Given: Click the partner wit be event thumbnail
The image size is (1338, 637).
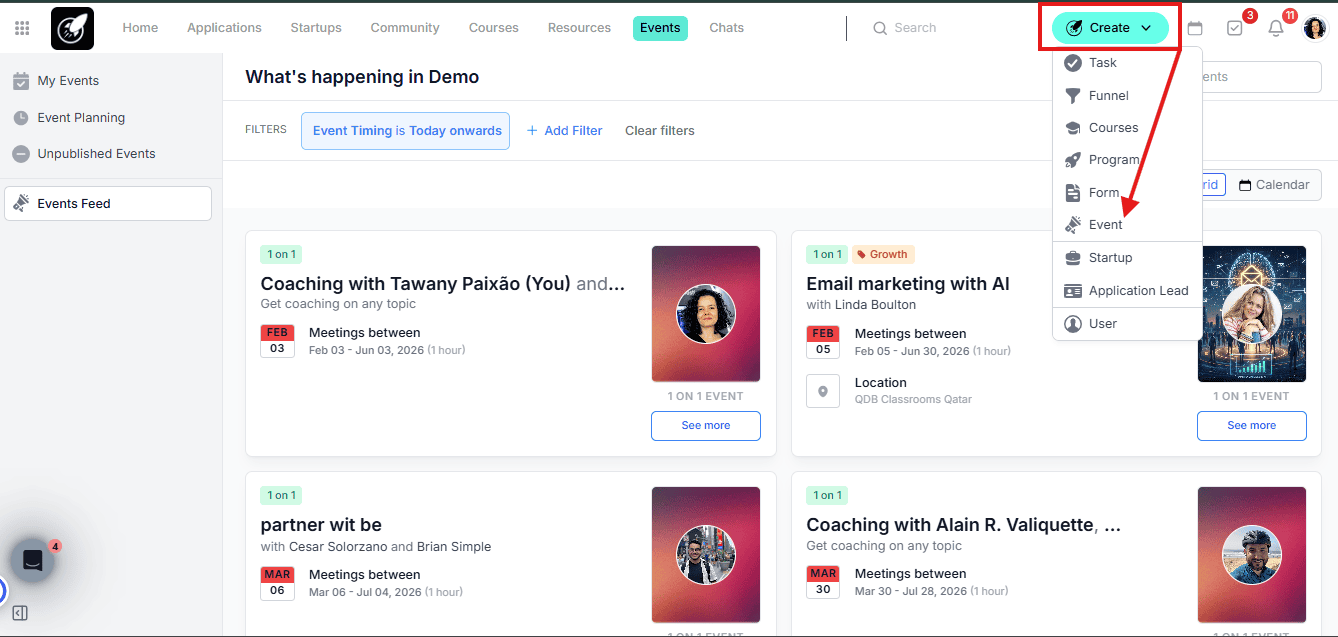Looking at the screenshot, I should coord(706,555).
